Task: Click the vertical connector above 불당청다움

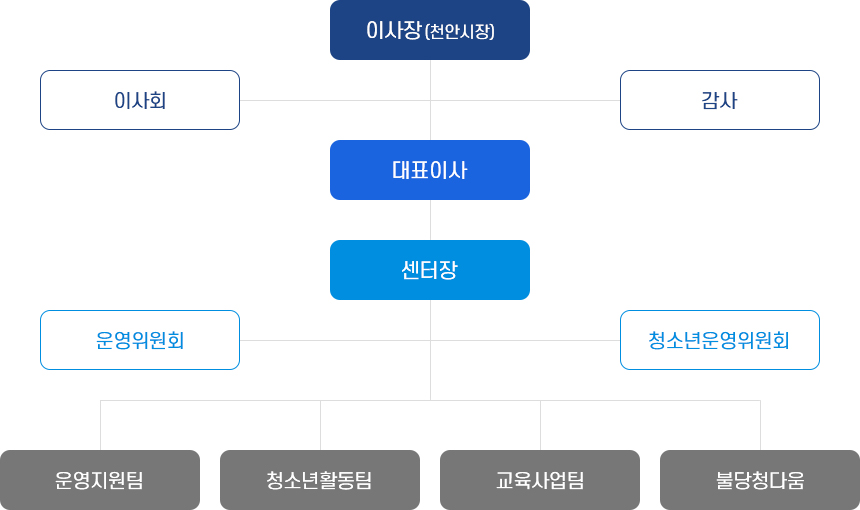Action: pos(760,426)
